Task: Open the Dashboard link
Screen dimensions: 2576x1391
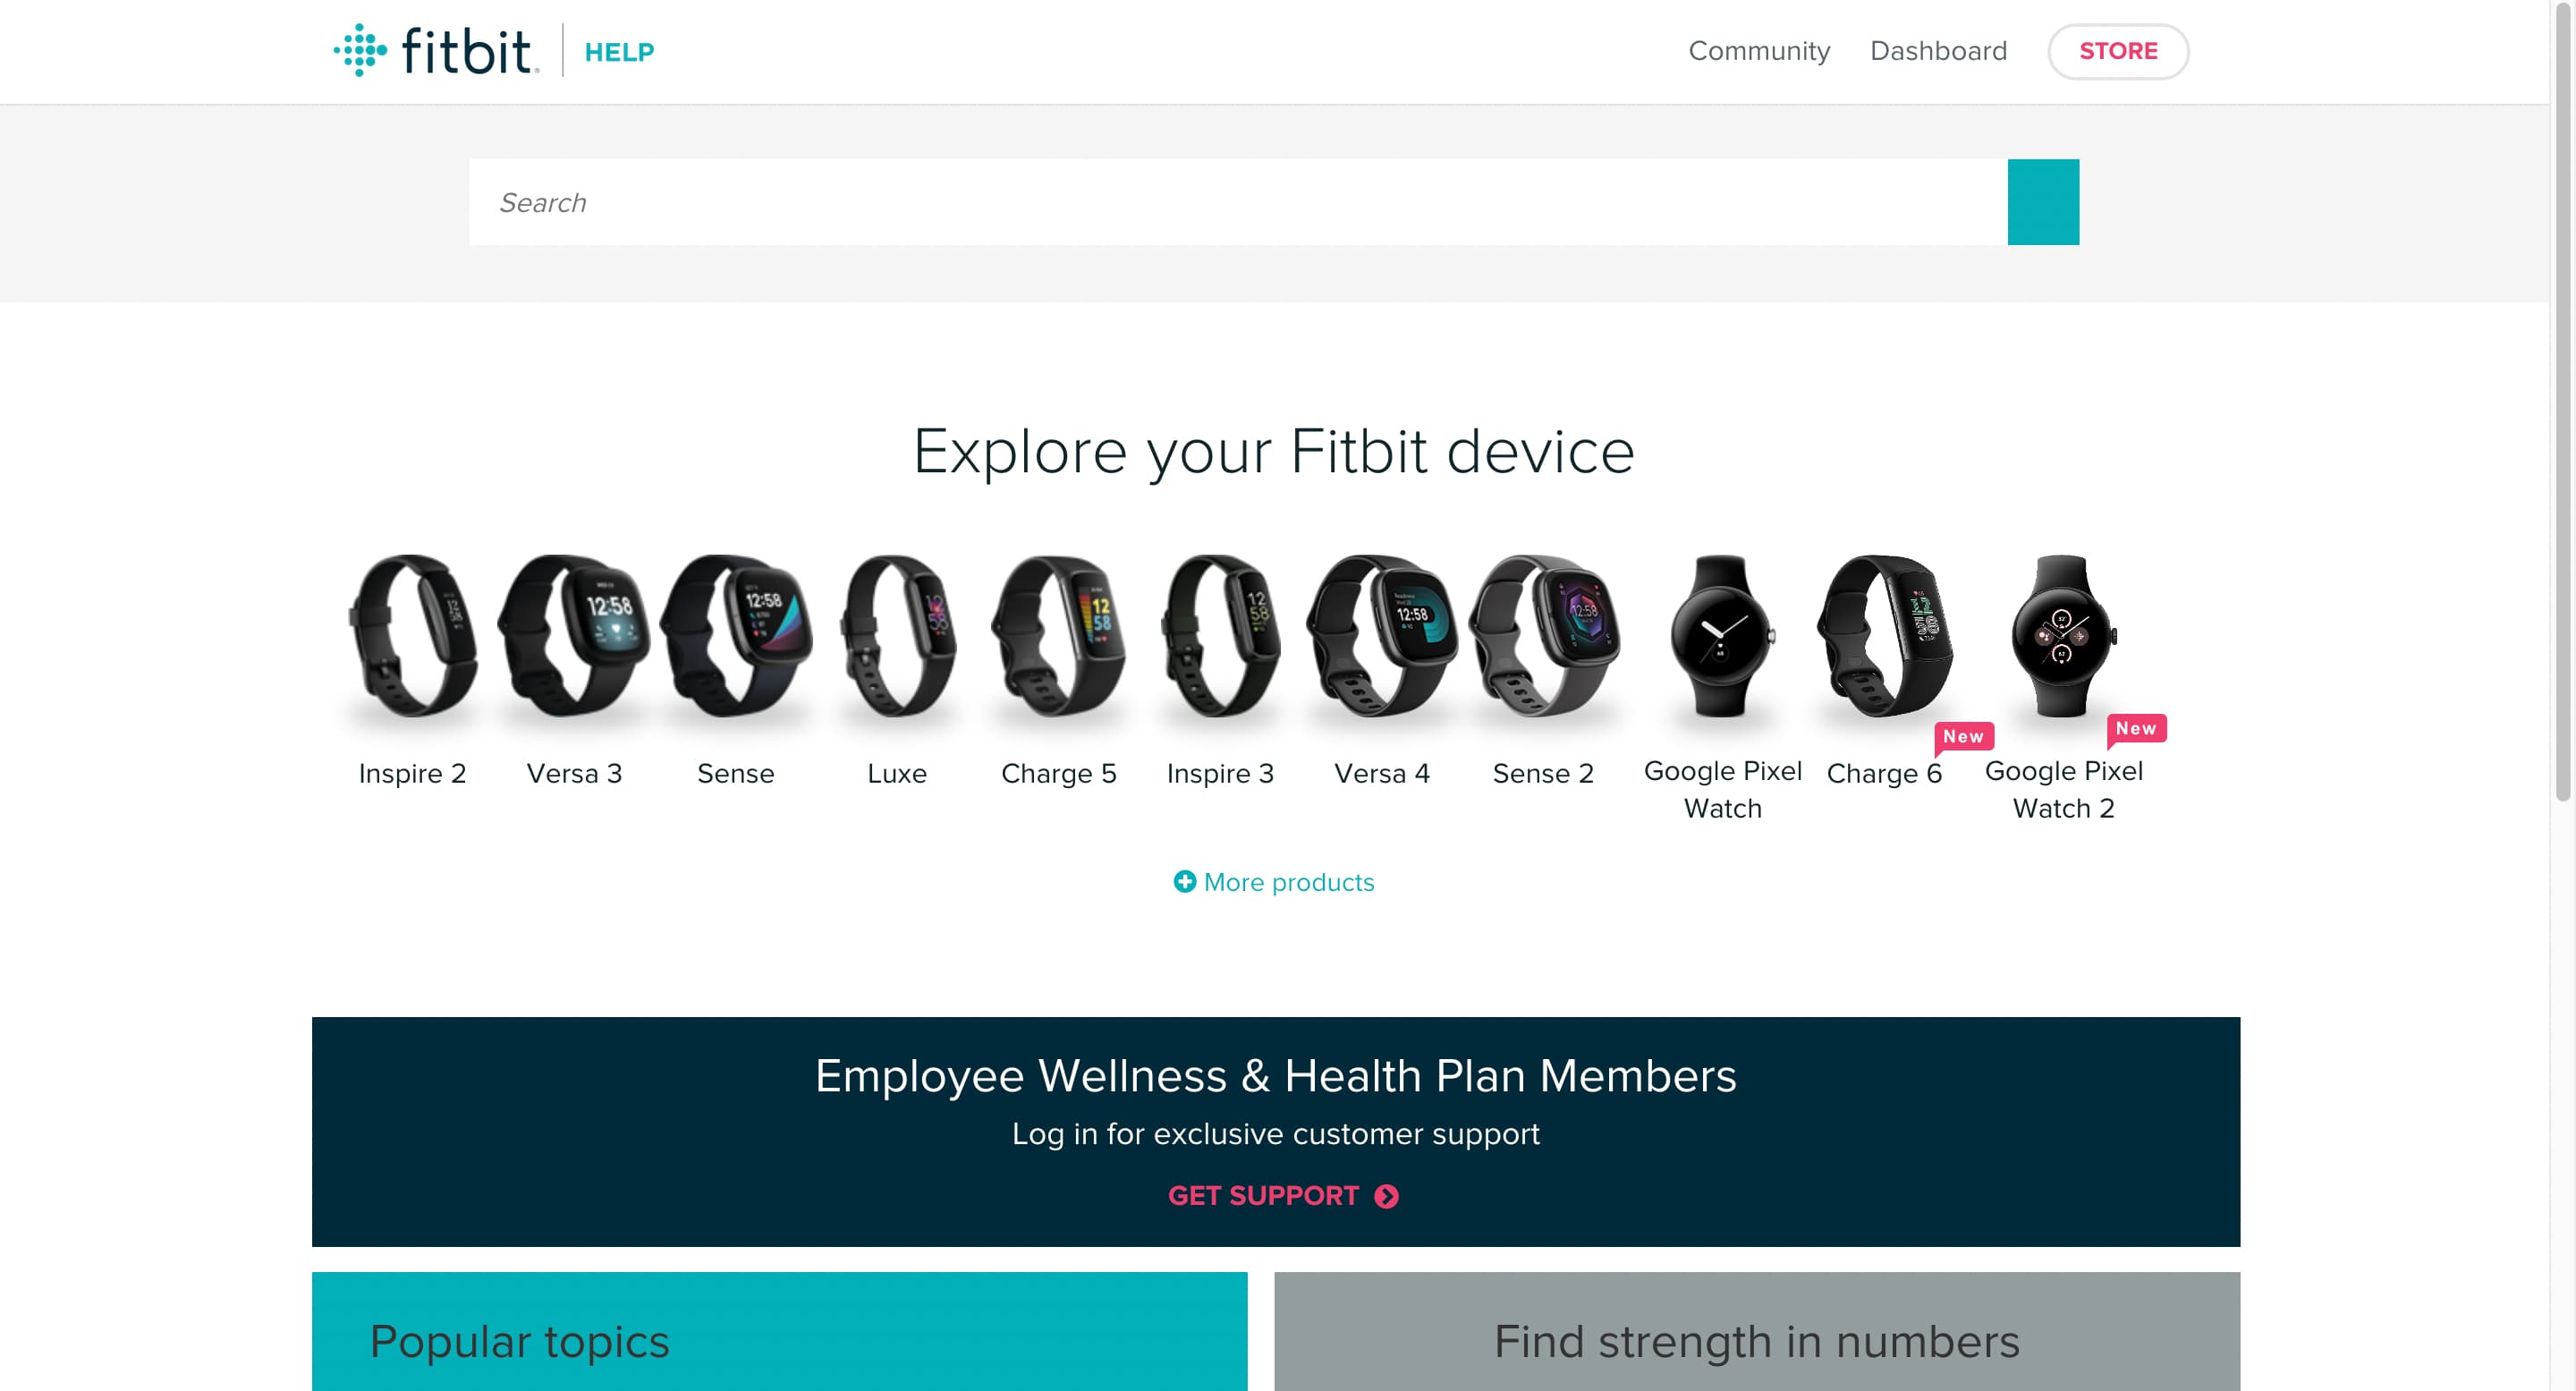Action: tap(1938, 51)
